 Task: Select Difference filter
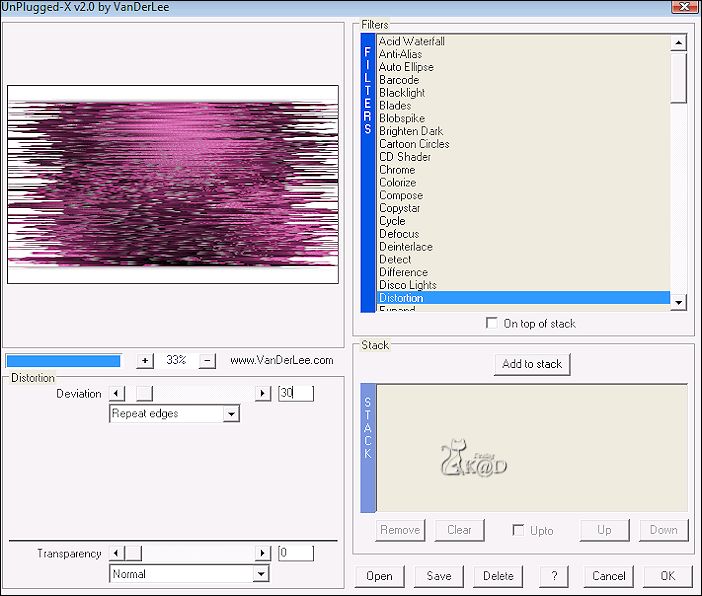point(523,272)
